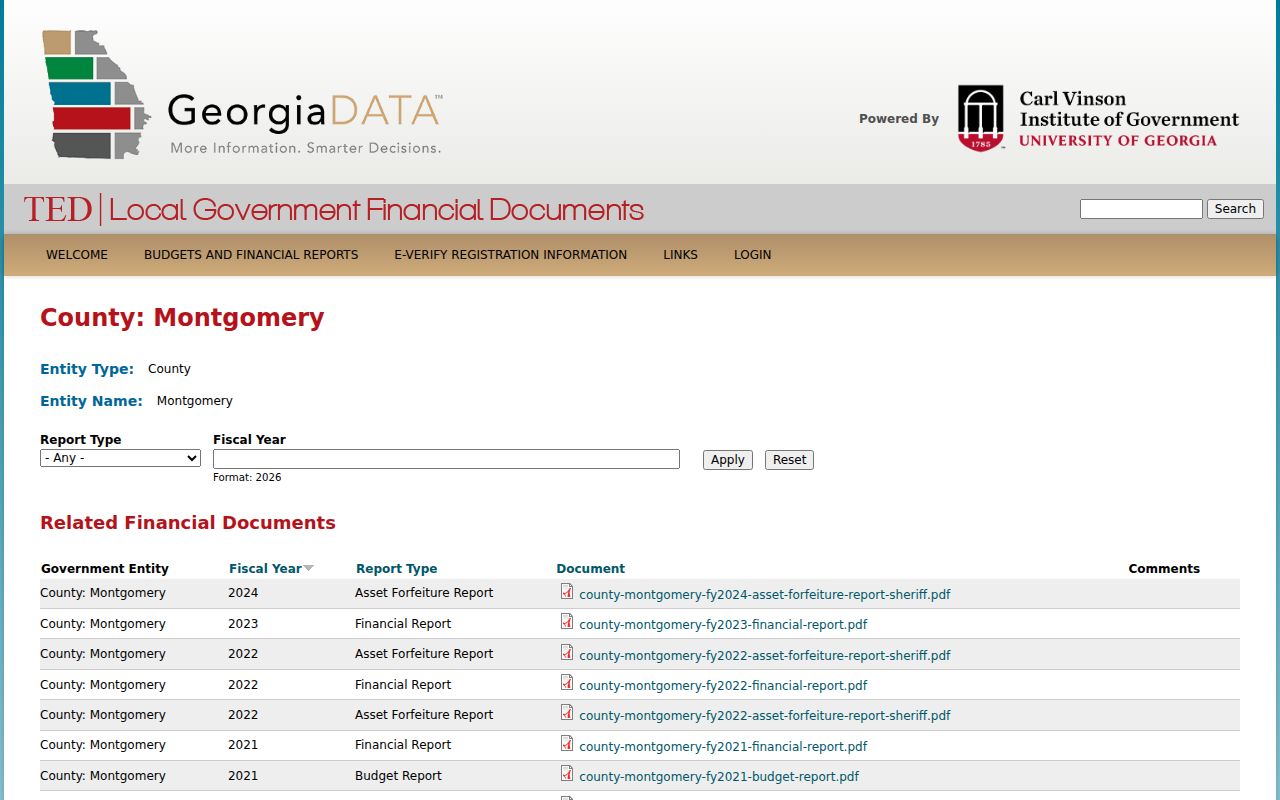This screenshot has width=1280, height=800.
Task: Click the "Powered By" text
Action: 899,119
